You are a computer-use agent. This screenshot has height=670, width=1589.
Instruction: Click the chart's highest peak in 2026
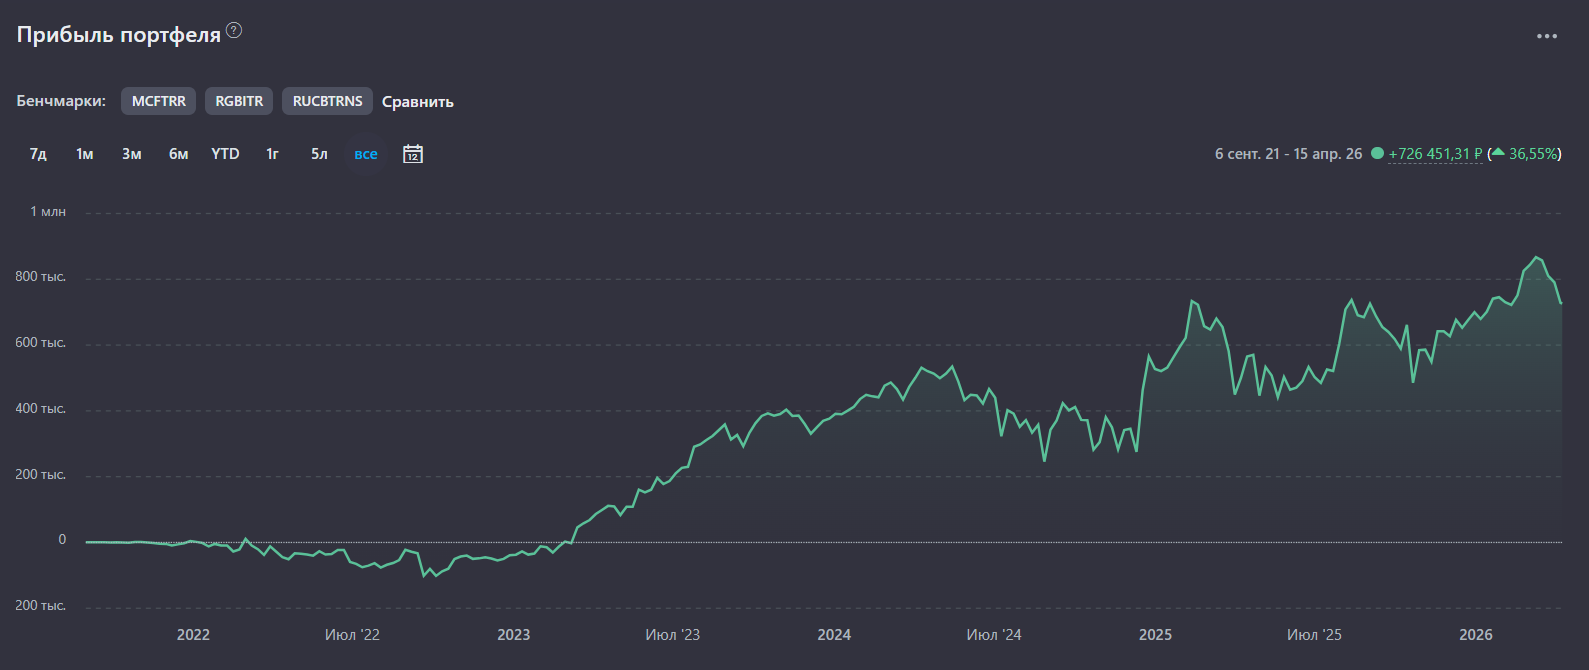tap(1537, 258)
